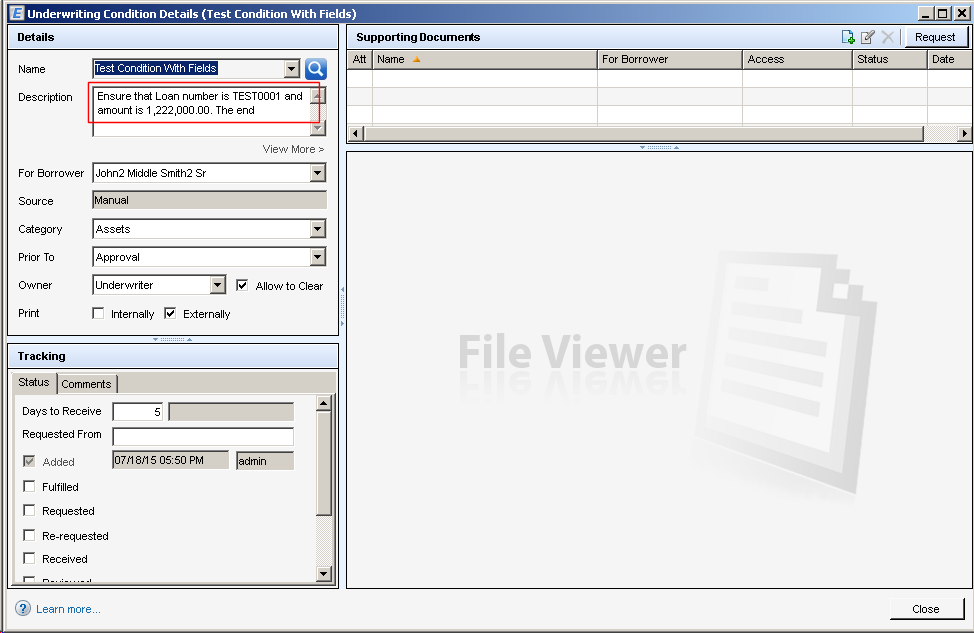Click the documents horizontal scrollbar thumb
This screenshot has height=633, width=974.
644,134
